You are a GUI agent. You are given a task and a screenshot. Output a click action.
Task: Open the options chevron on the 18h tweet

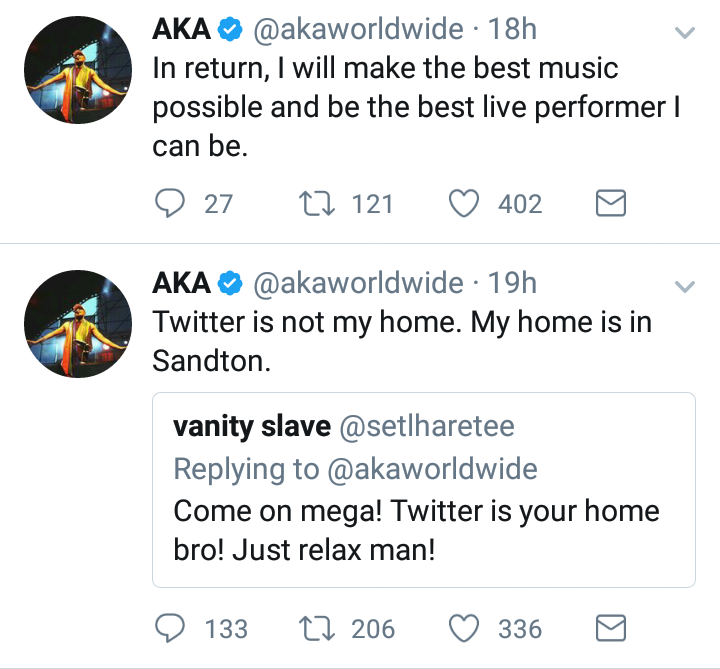point(685,33)
